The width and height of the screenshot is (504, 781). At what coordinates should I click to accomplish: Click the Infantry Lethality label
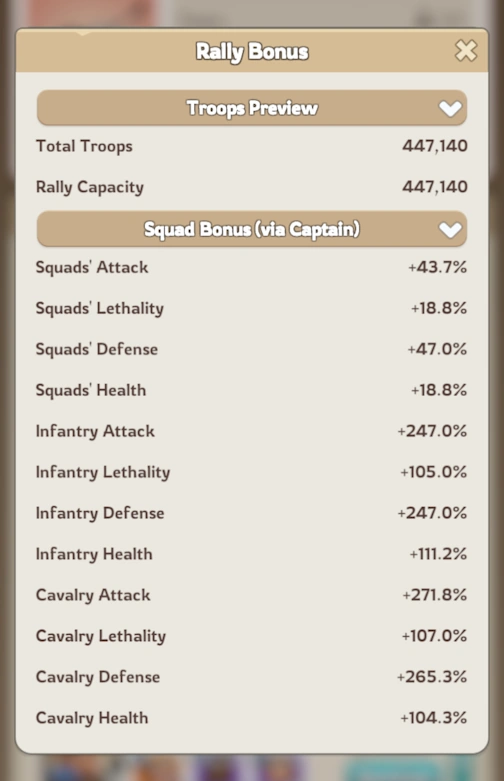click(x=103, y=472)
